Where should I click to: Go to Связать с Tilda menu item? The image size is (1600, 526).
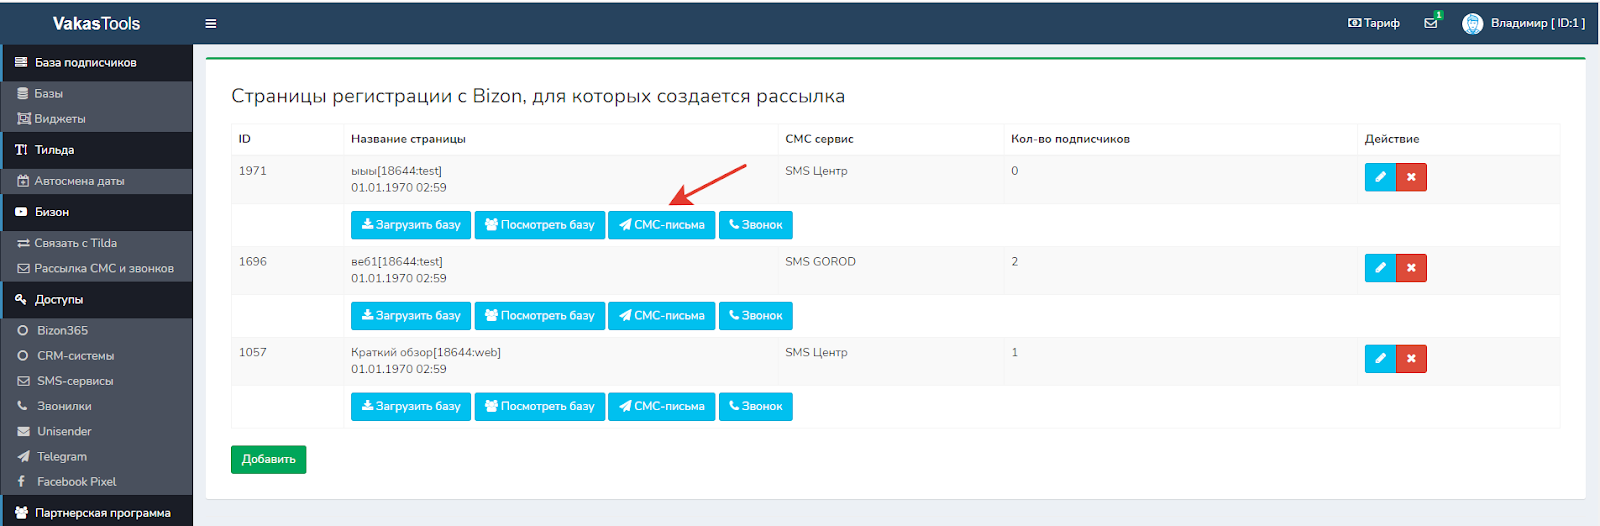point(75,243)
